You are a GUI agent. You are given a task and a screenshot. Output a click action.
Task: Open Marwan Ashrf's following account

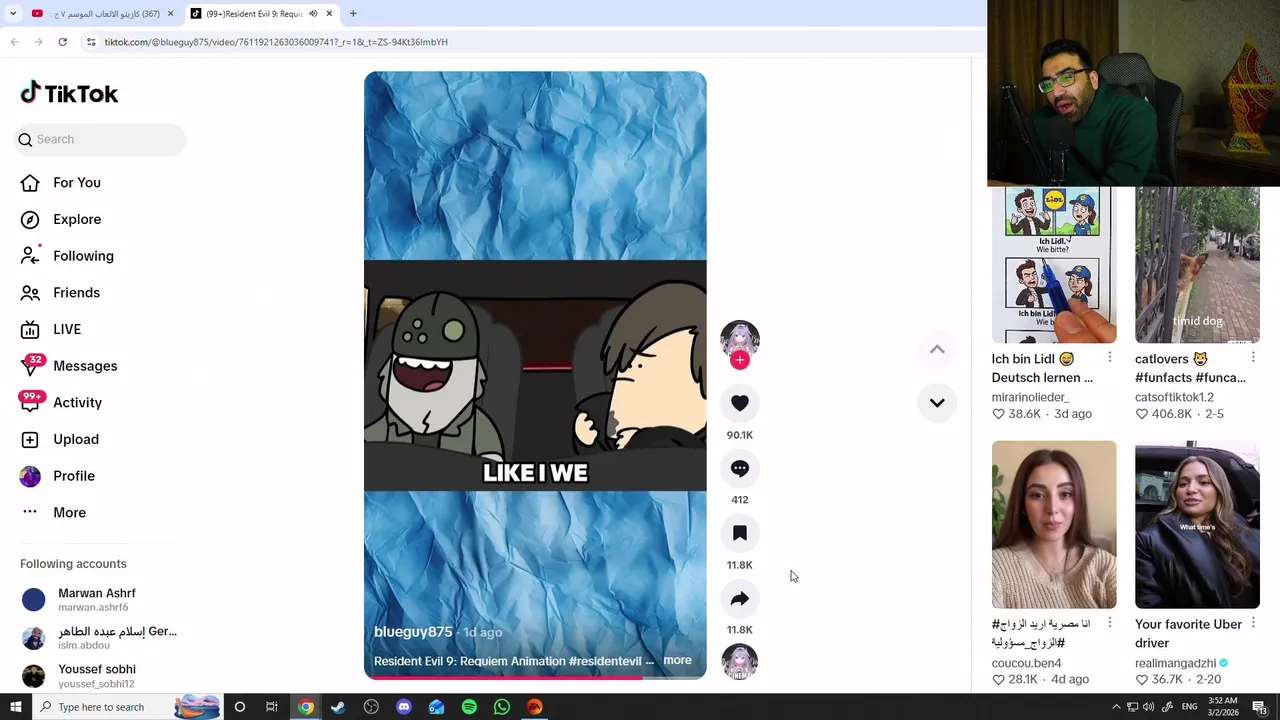tap(97, 599)
